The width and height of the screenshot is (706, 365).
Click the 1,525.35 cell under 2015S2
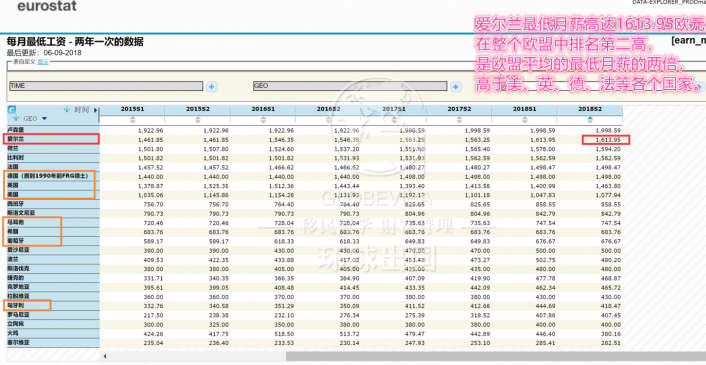click(x=216, y=185)
